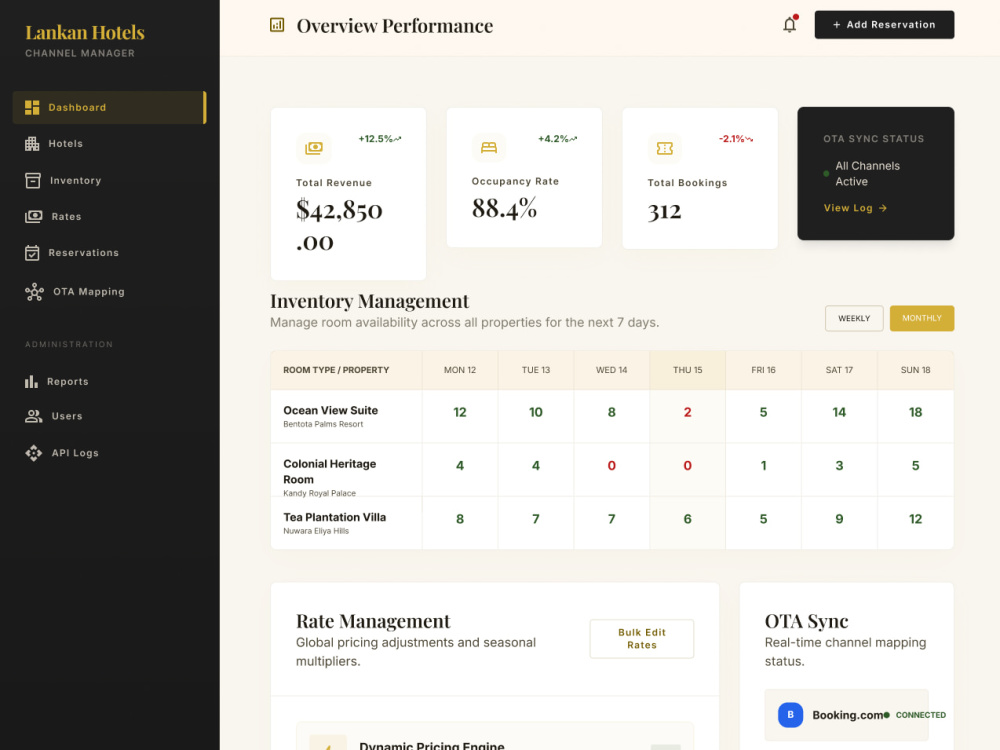Viewport: 1000px width, 750px height.
Task: Click the TUE 13 column header
Action: point(536,370)
